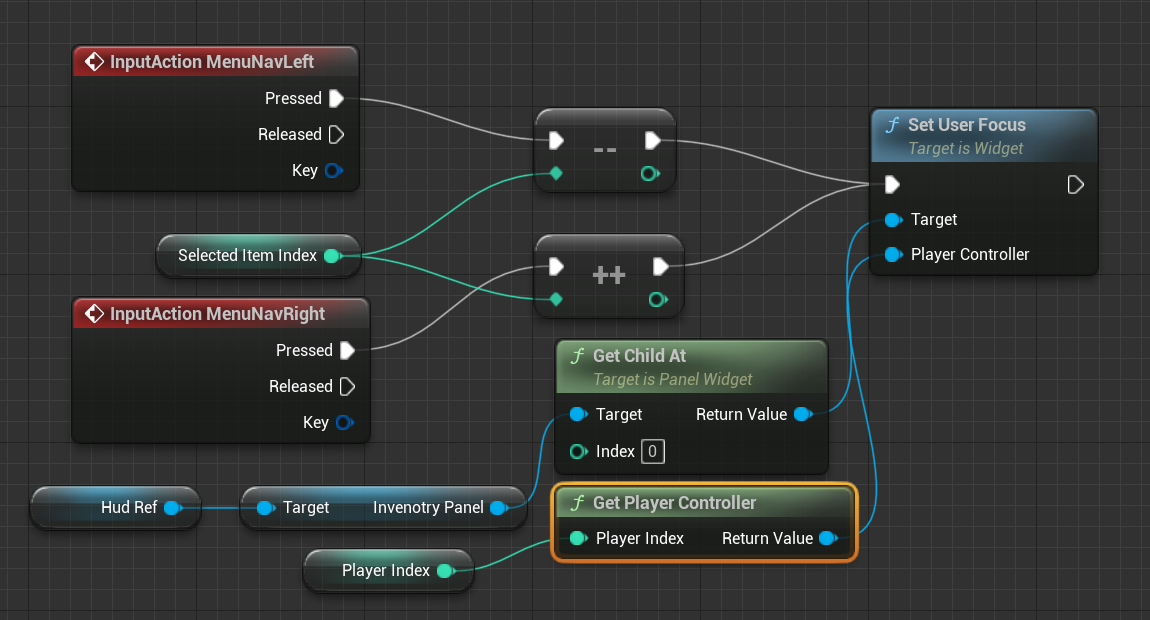
Task: Click 'Target is Widget' subtitle text
Action: pos(965,148)
